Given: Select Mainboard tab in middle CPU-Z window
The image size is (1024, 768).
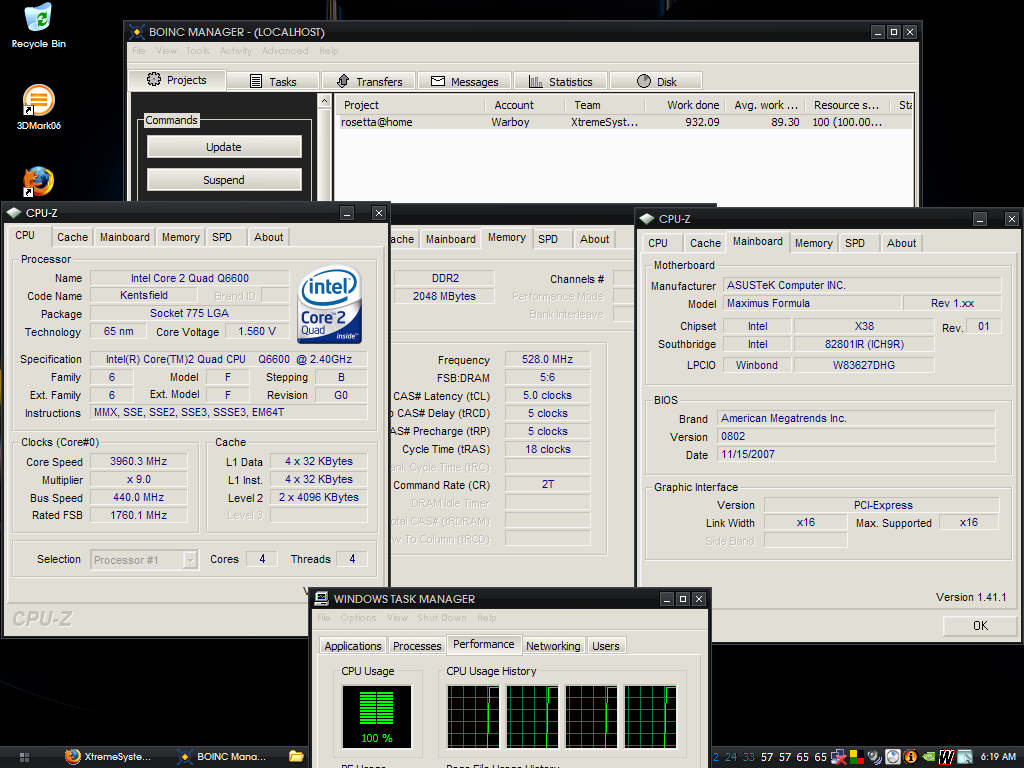Looking at the screenshot, I should [x=451, y=239].
